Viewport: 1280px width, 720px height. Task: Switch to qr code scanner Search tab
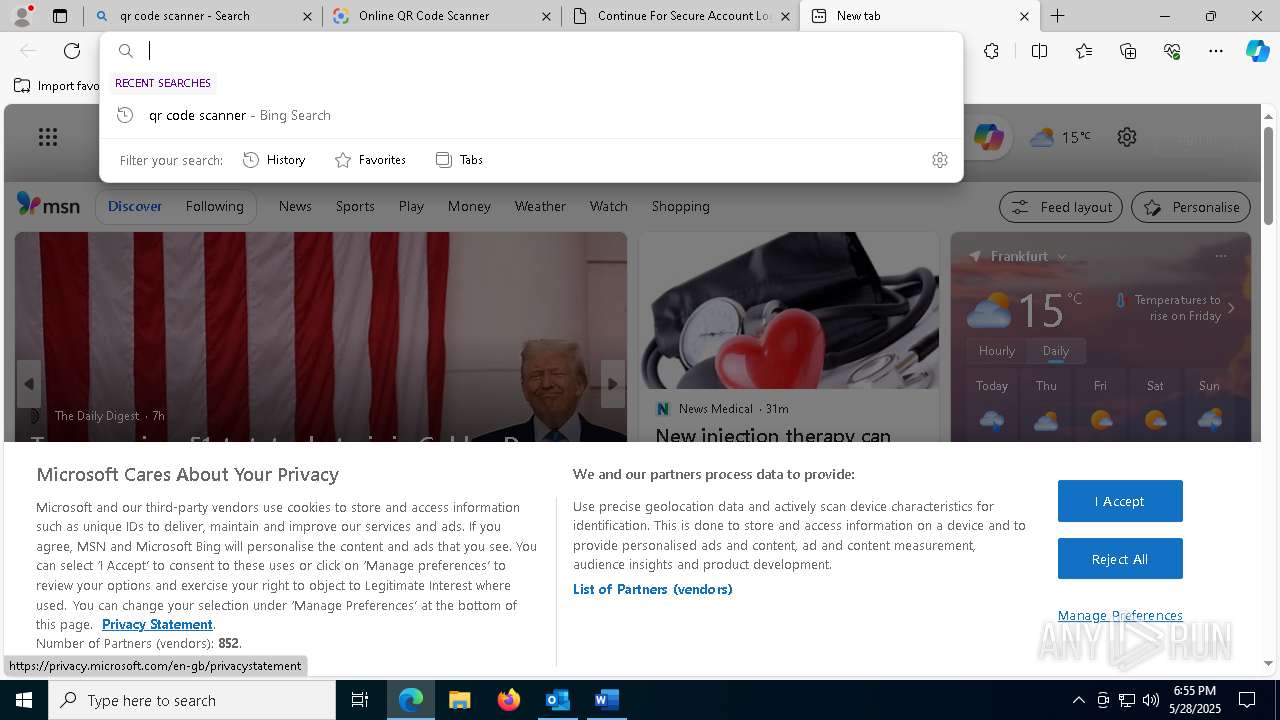point(203,16)
